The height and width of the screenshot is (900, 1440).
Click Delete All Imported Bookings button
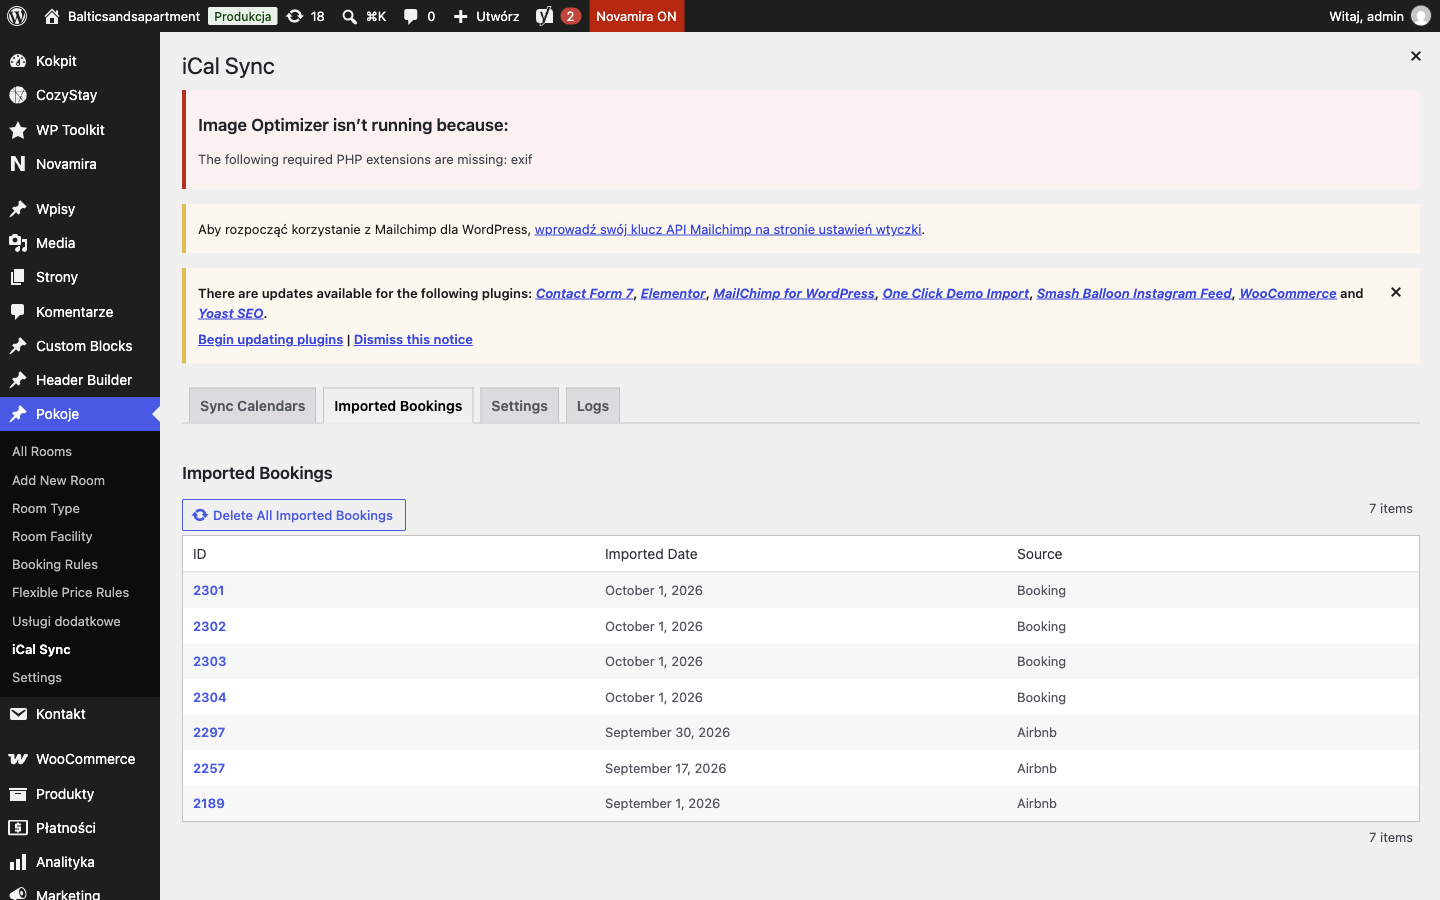[x=294, y=515]
